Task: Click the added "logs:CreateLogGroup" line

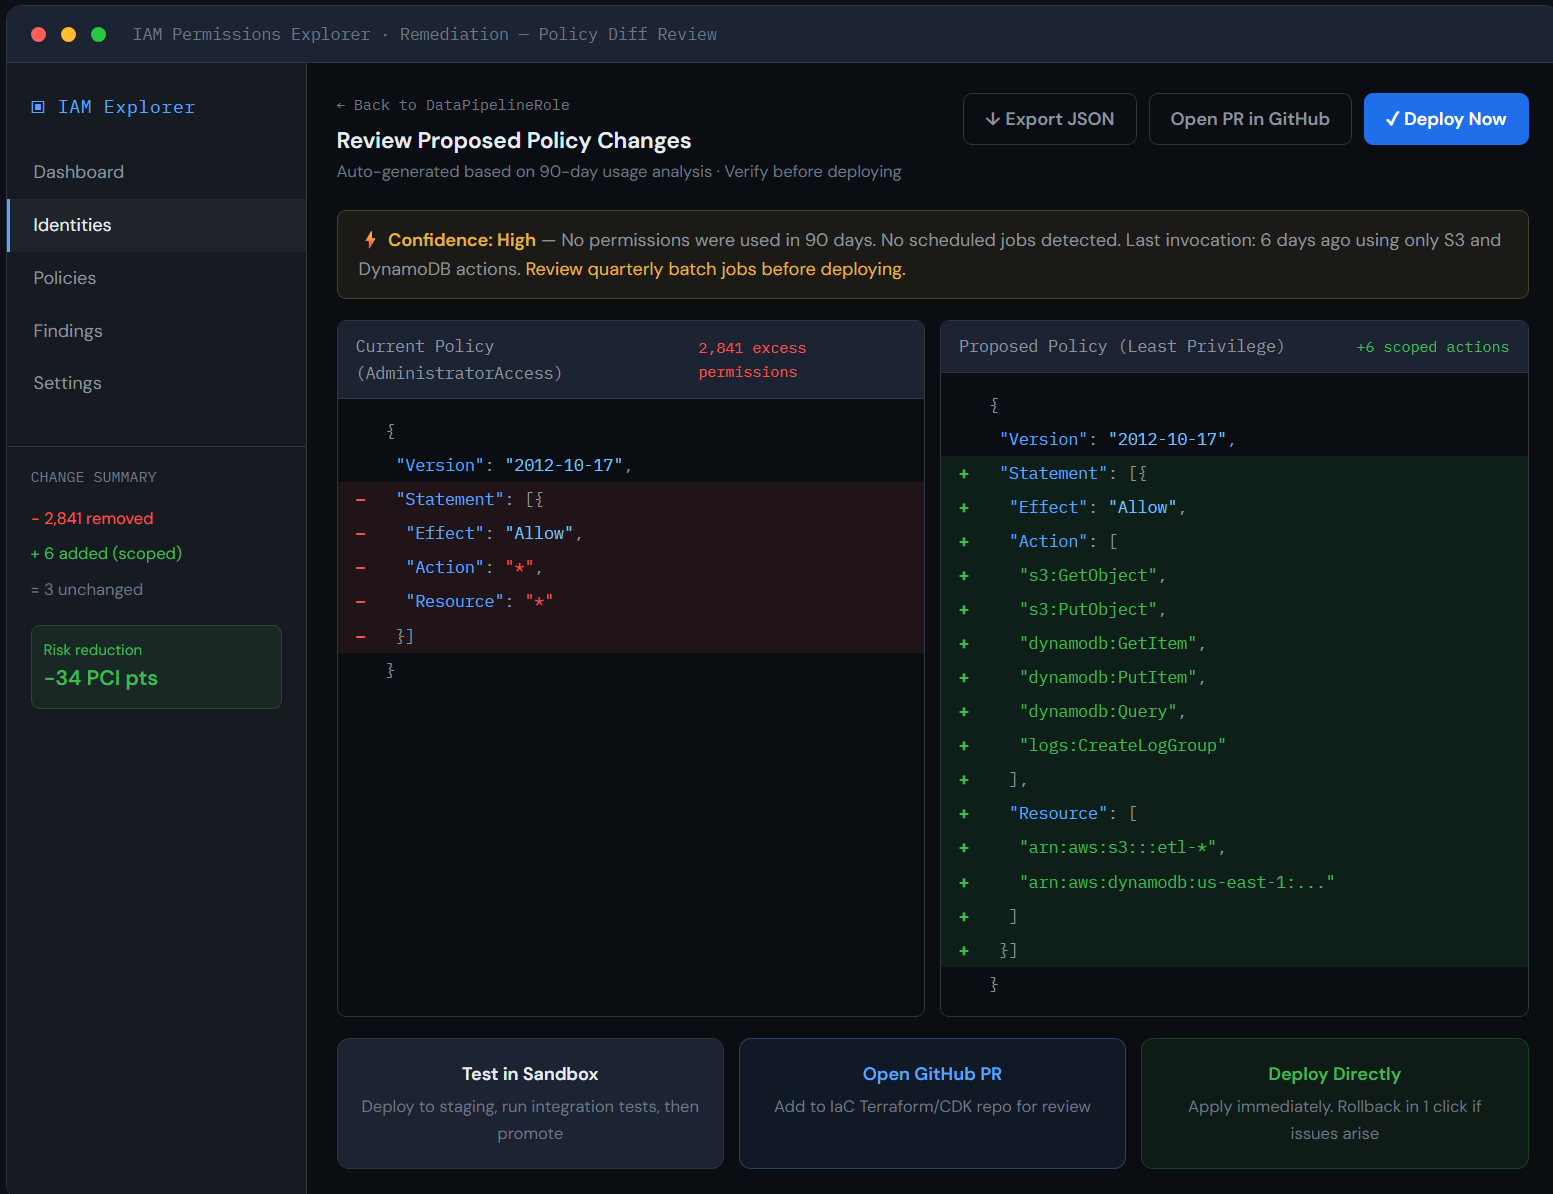Action: point(1234,745)
